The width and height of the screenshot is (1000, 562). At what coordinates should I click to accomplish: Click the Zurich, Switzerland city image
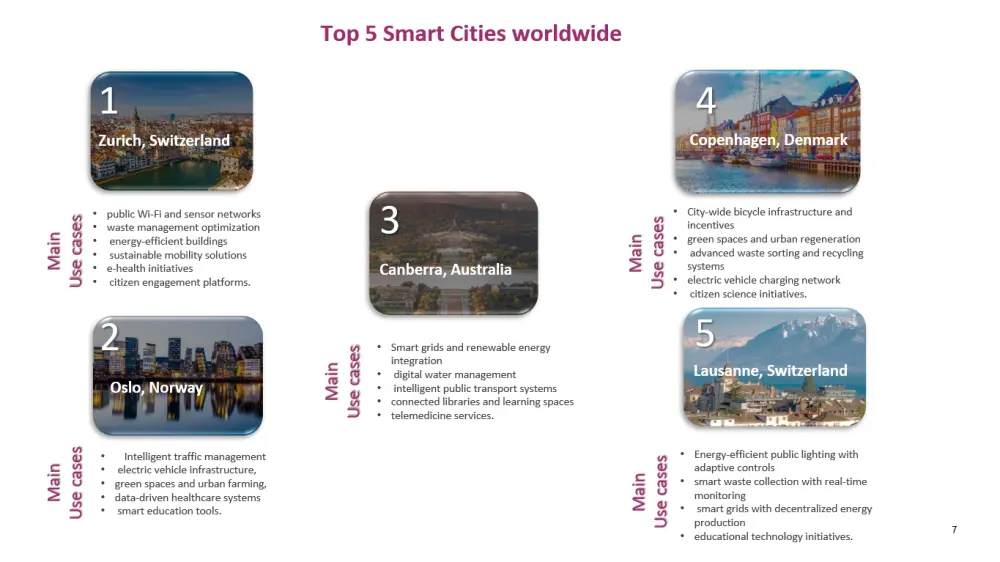click(172, 131)
